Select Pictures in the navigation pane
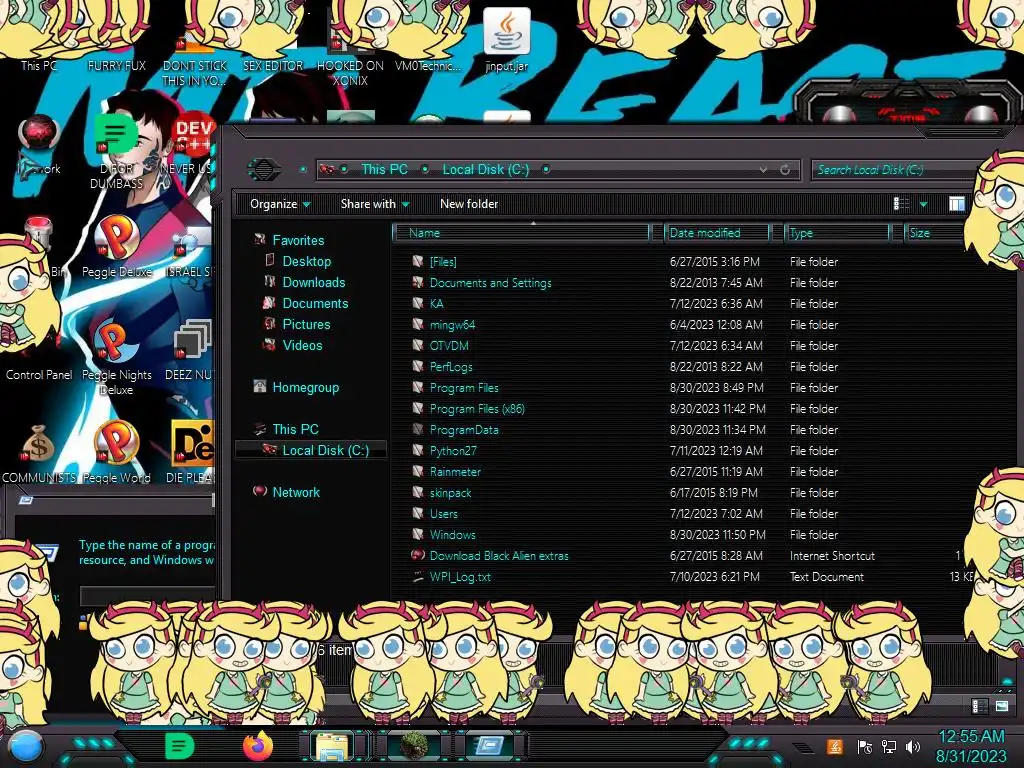 306,324
